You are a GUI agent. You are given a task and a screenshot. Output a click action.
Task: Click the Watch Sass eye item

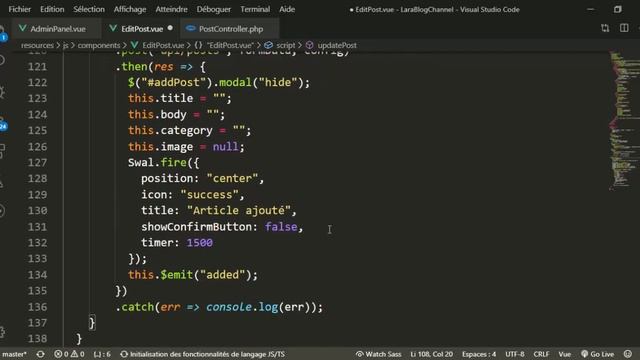pyautogui.click(x=378, y=354)
